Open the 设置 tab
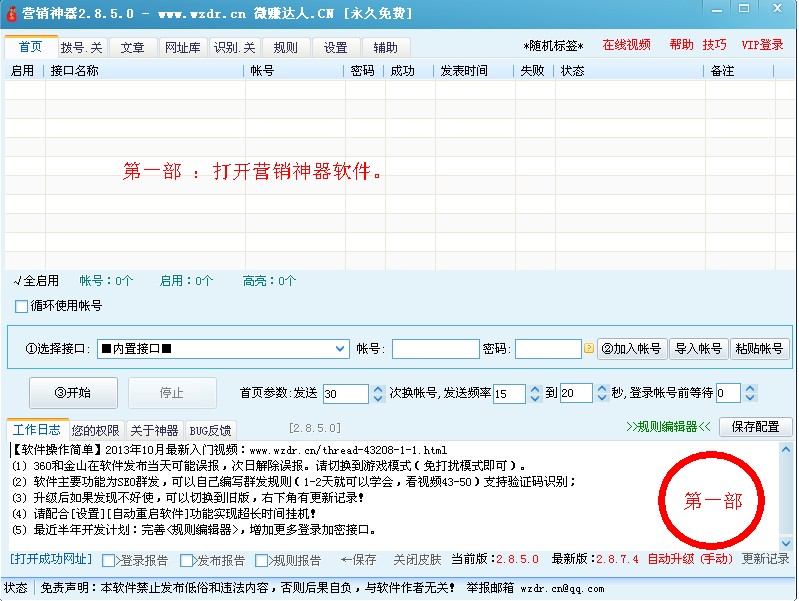 click(x=336, y=47)
